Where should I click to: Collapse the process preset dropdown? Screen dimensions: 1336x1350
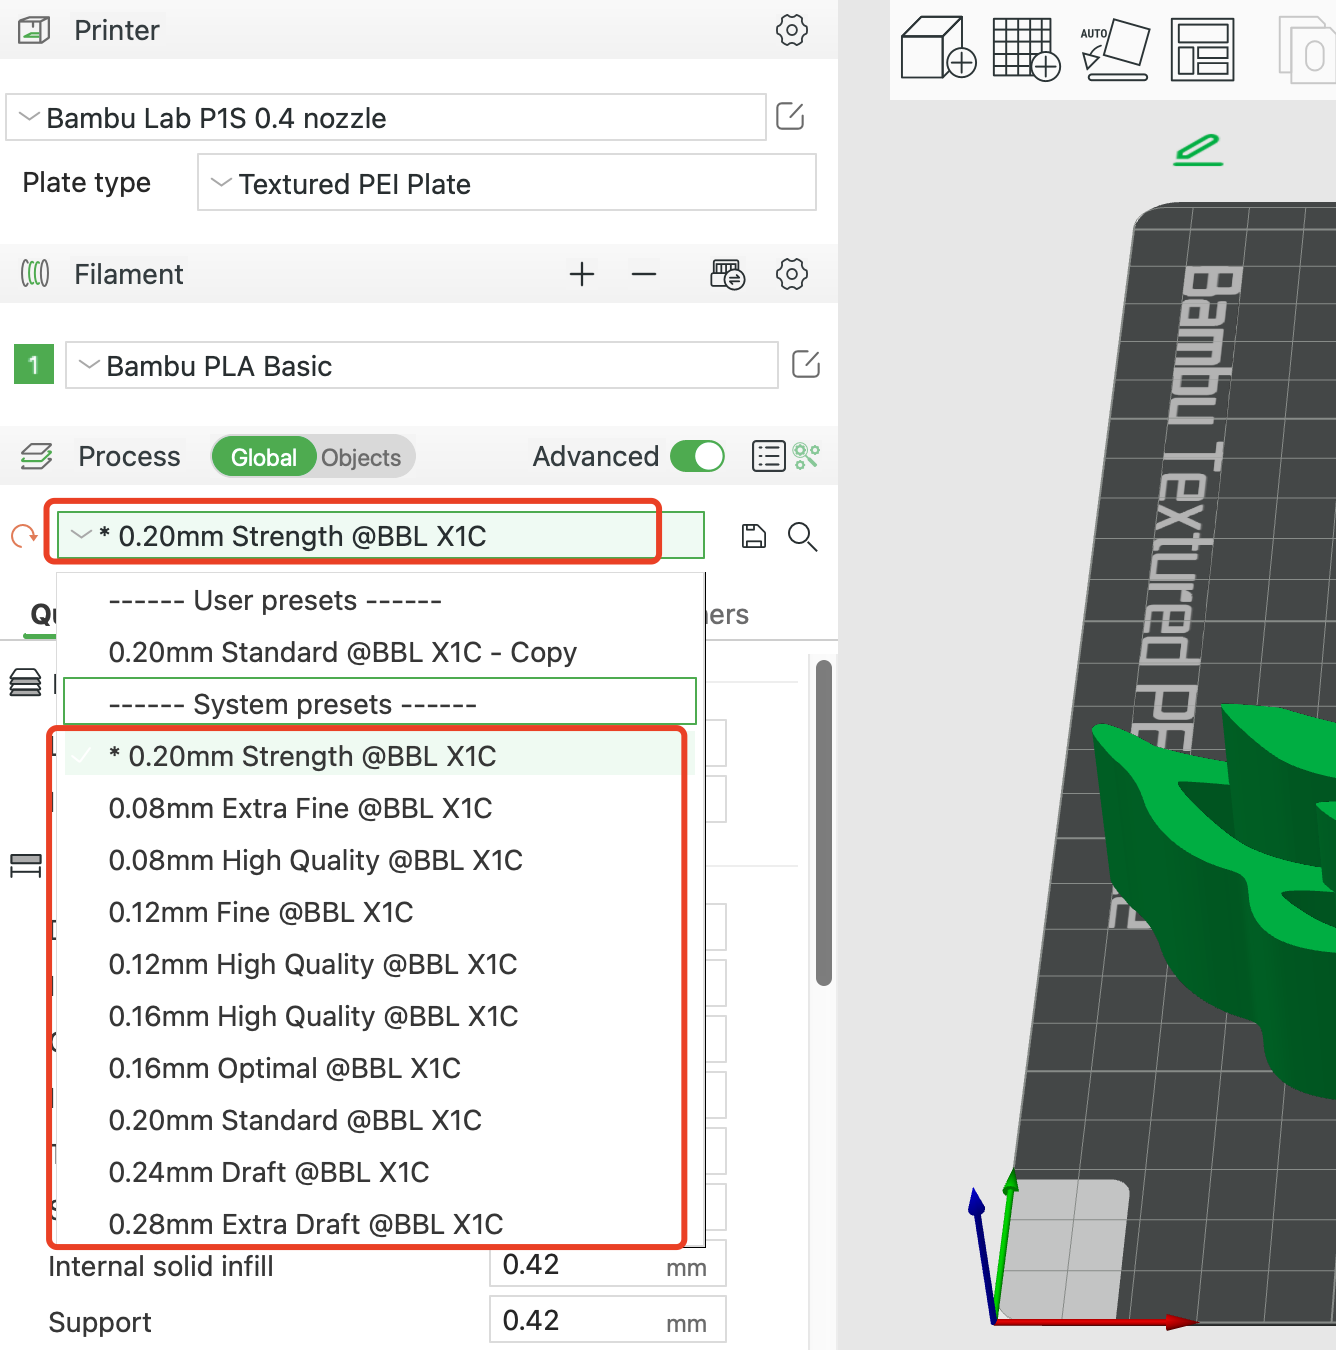click(381, 536)
